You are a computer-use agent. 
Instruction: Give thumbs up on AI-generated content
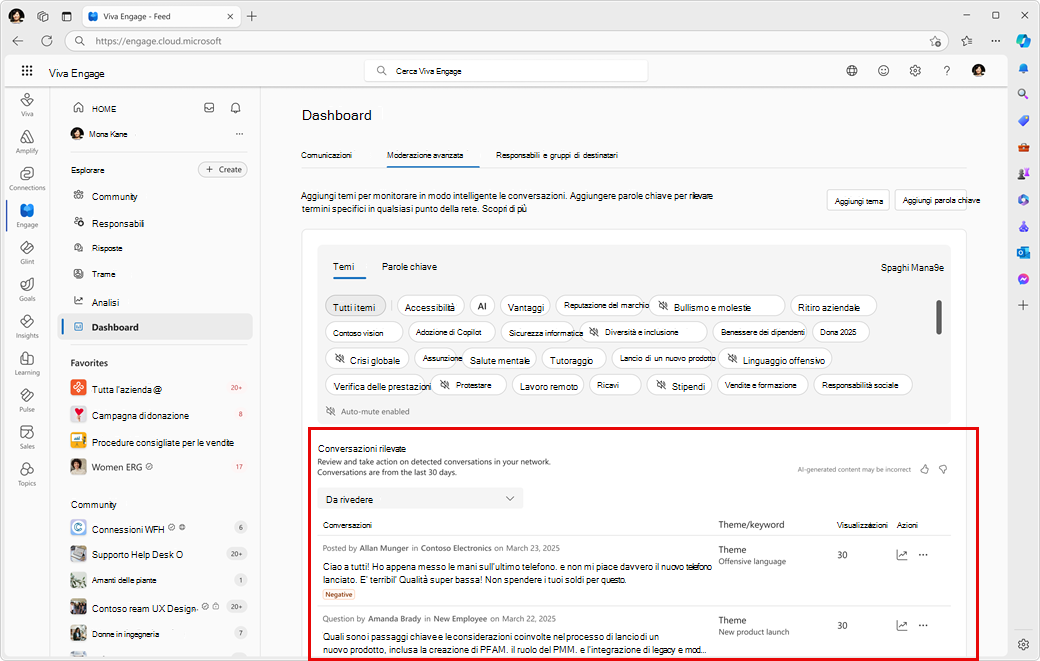coord(925,469)
